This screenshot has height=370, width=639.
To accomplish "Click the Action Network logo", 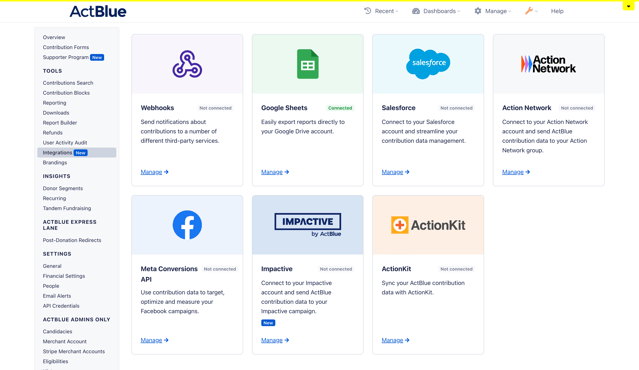I will pos(549,64).
